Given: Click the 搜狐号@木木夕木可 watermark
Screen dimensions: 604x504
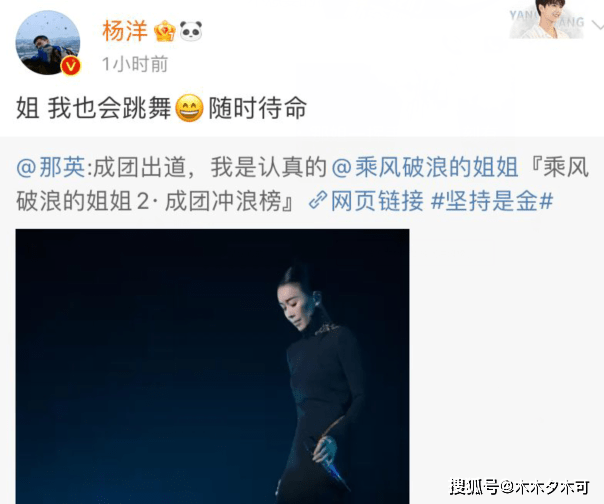Looking at the screenshot, I should (520, 487).
